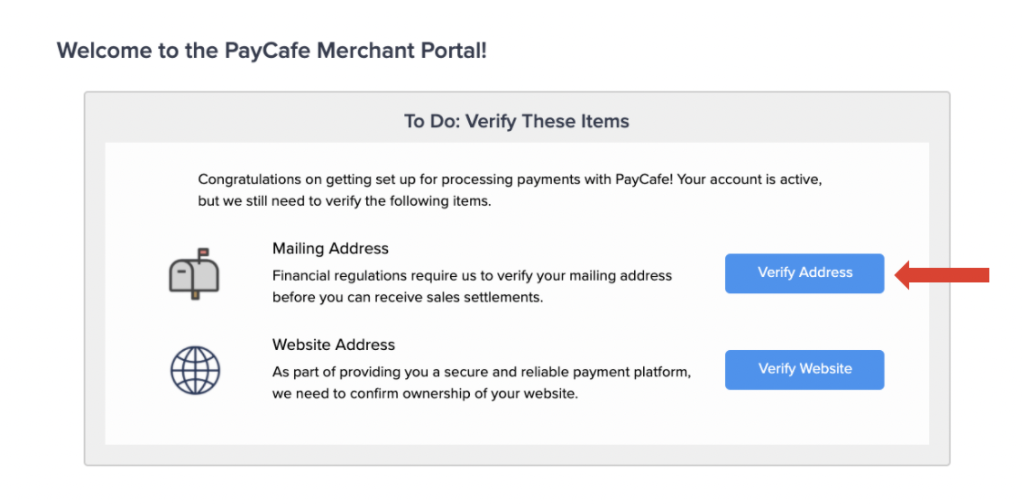The image size is (1022, 504).
Task: Click the line beginning Congratulations on getting set up
Action: (515, 179)
